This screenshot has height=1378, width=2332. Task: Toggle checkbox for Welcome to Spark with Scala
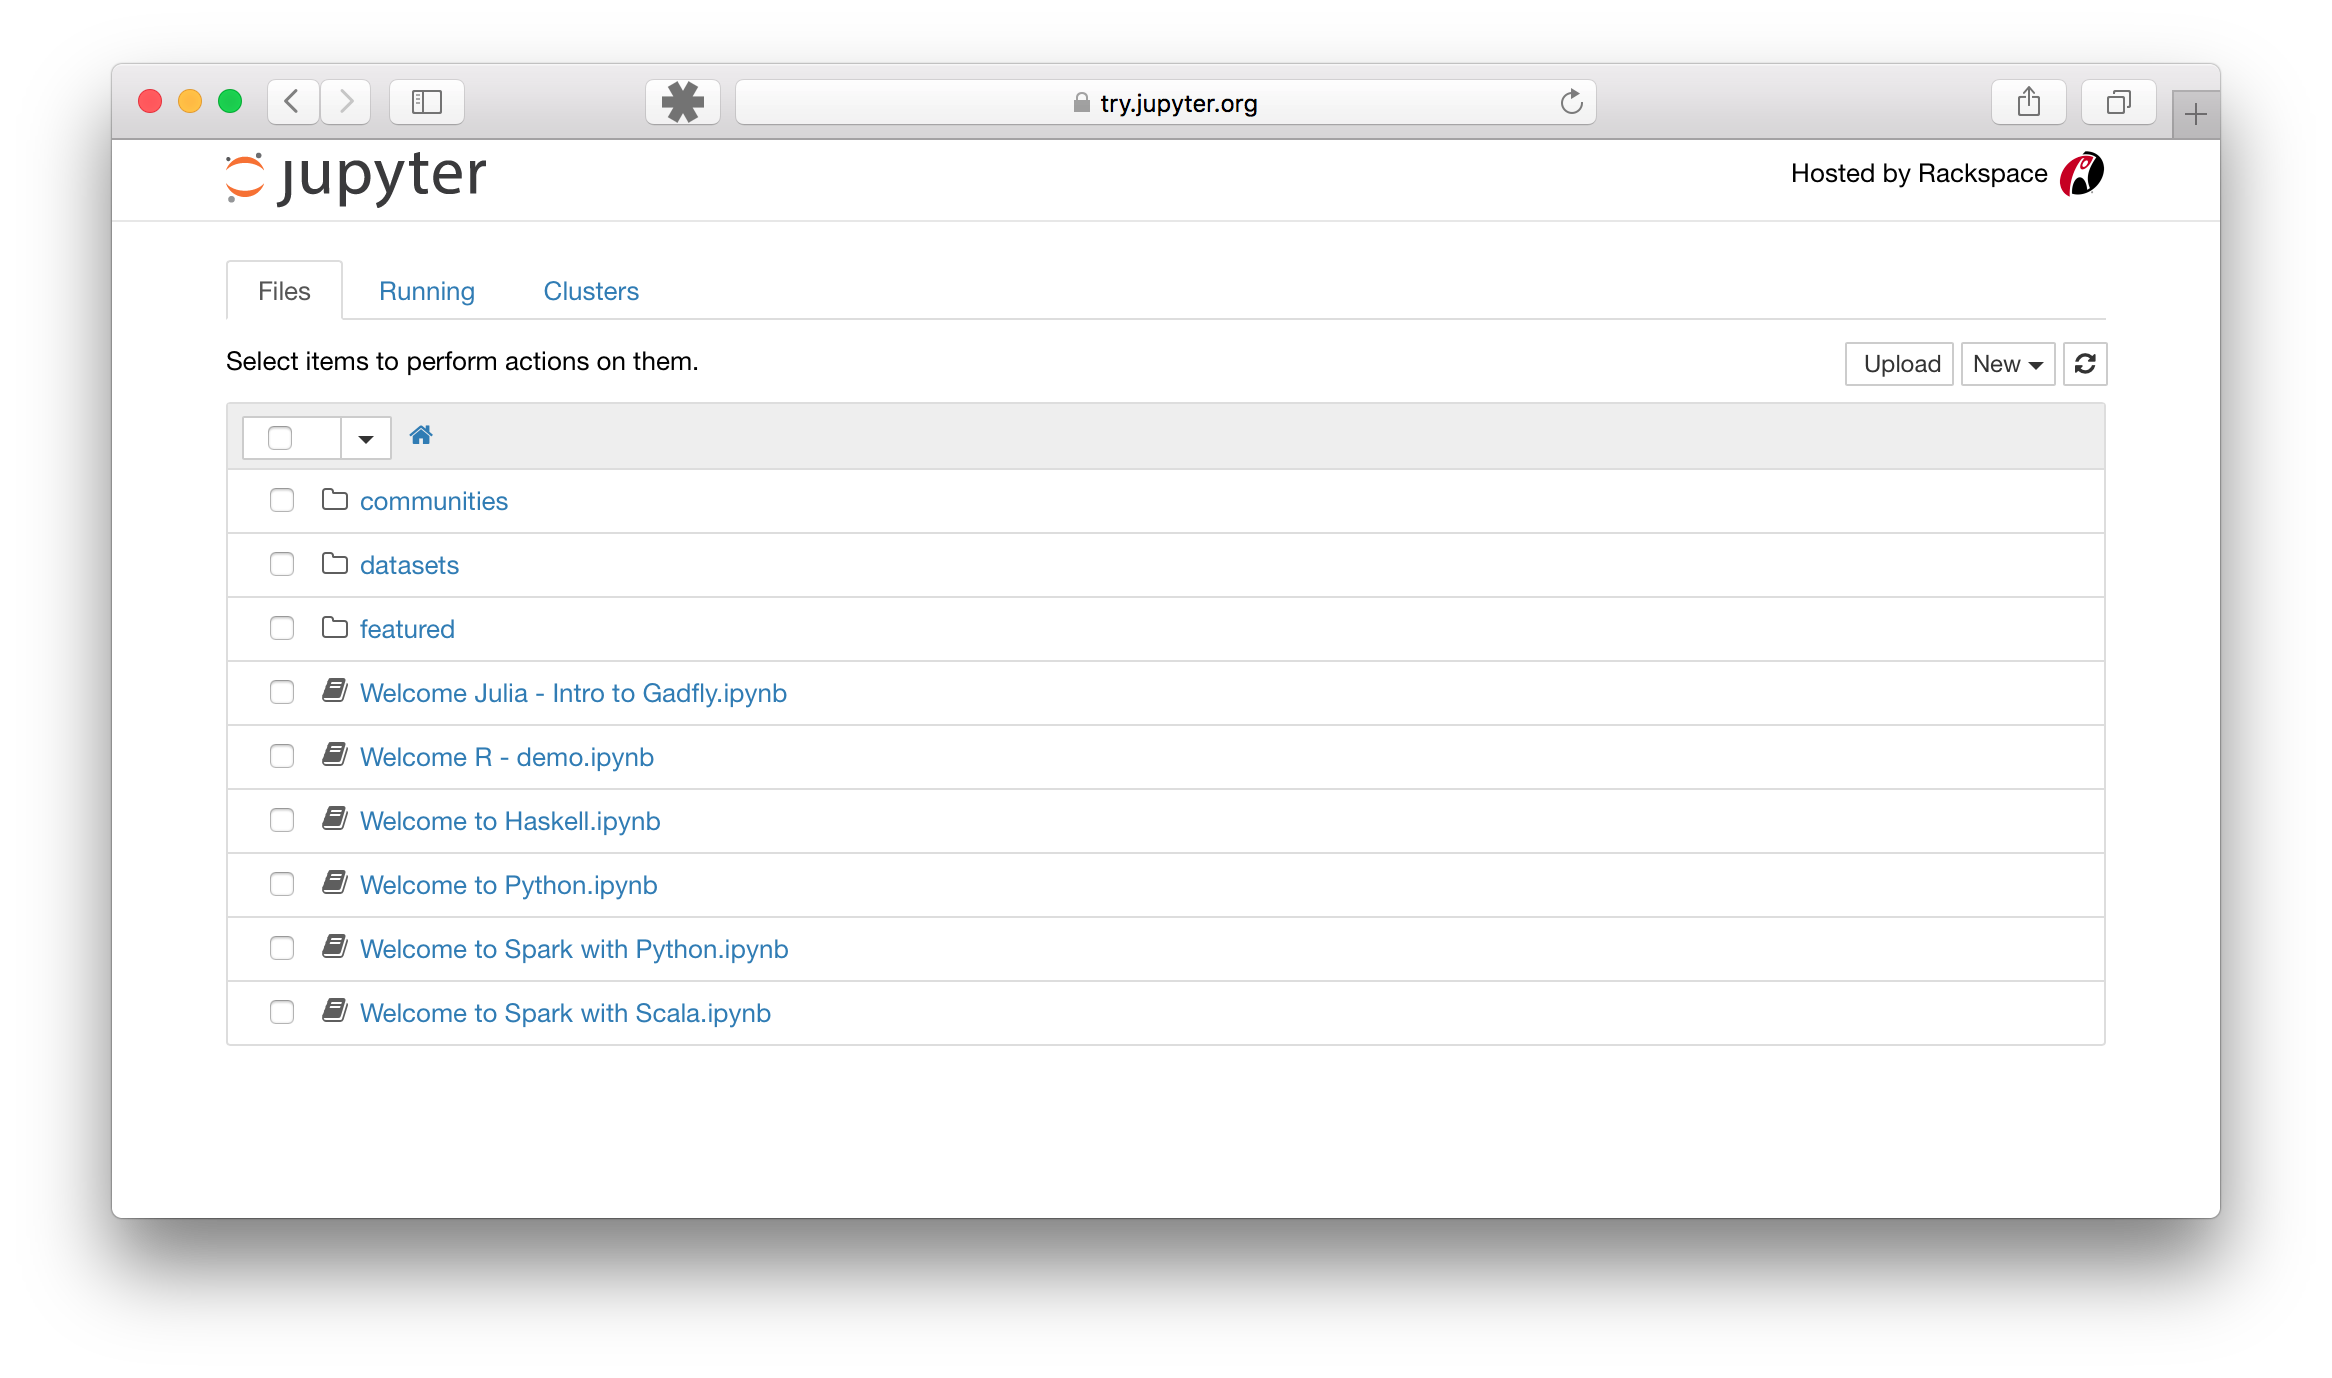pos(282,1012)
